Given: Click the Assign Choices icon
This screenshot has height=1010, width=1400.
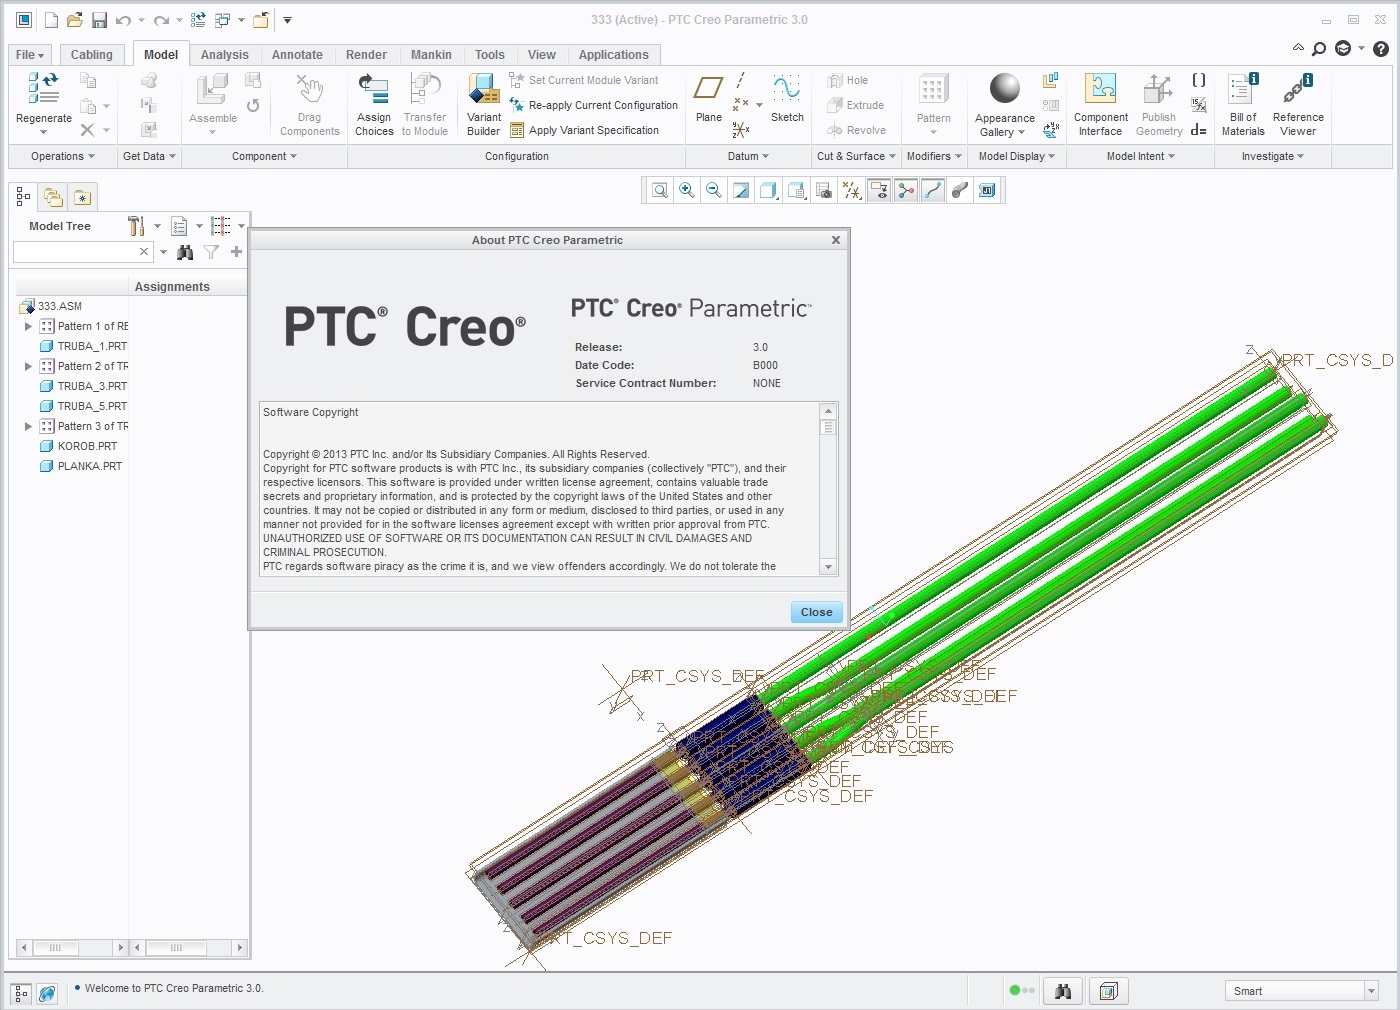Looking at the screenshot, I should pyautogui.click(x=374, y=89).
